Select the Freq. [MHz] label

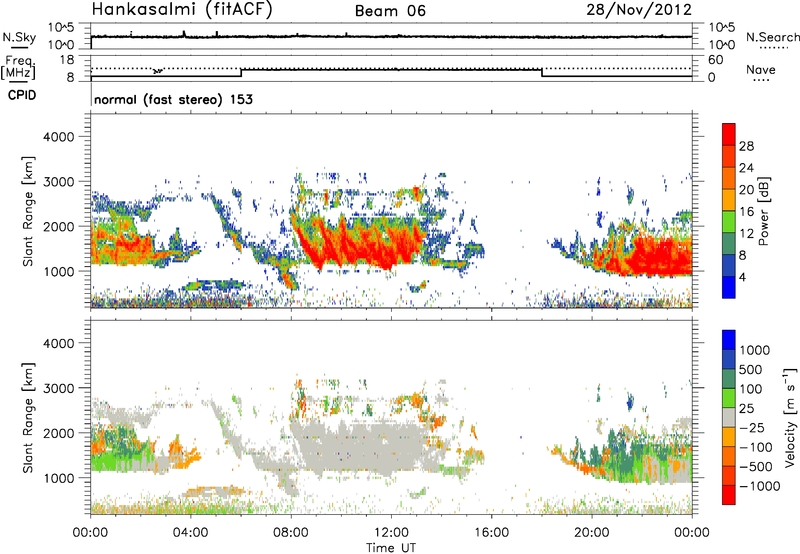pyautogui.click(x=19, y=68)
